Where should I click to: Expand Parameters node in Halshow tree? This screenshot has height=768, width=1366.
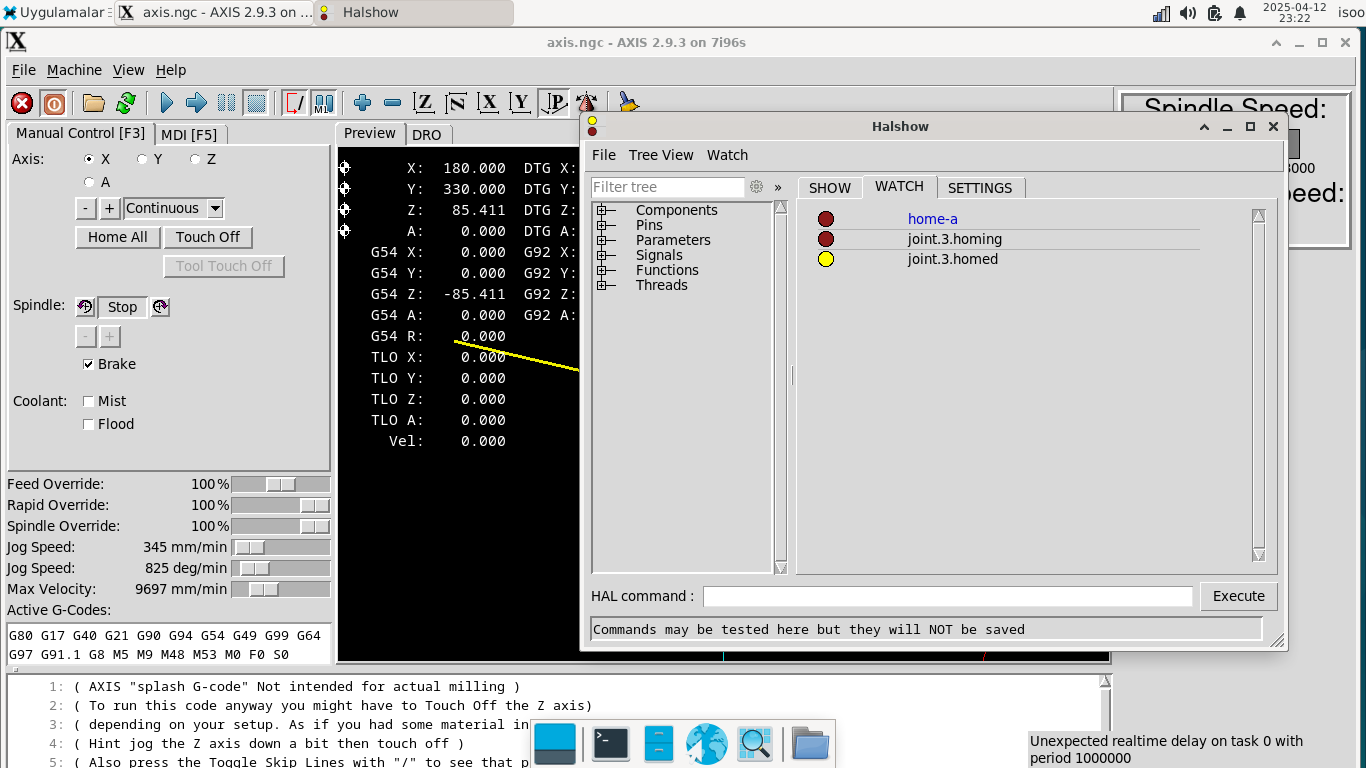click(602, 240)
